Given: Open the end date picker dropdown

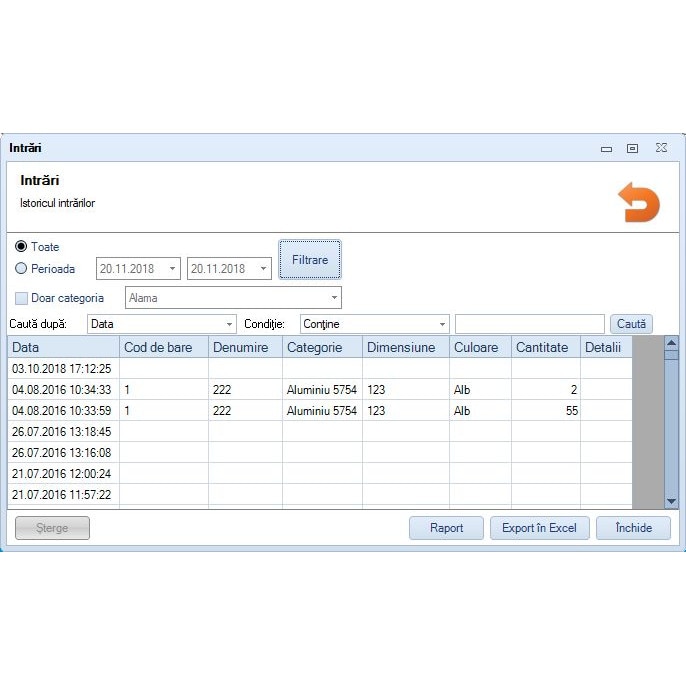Looking at the screenshot, I should 263,269.
